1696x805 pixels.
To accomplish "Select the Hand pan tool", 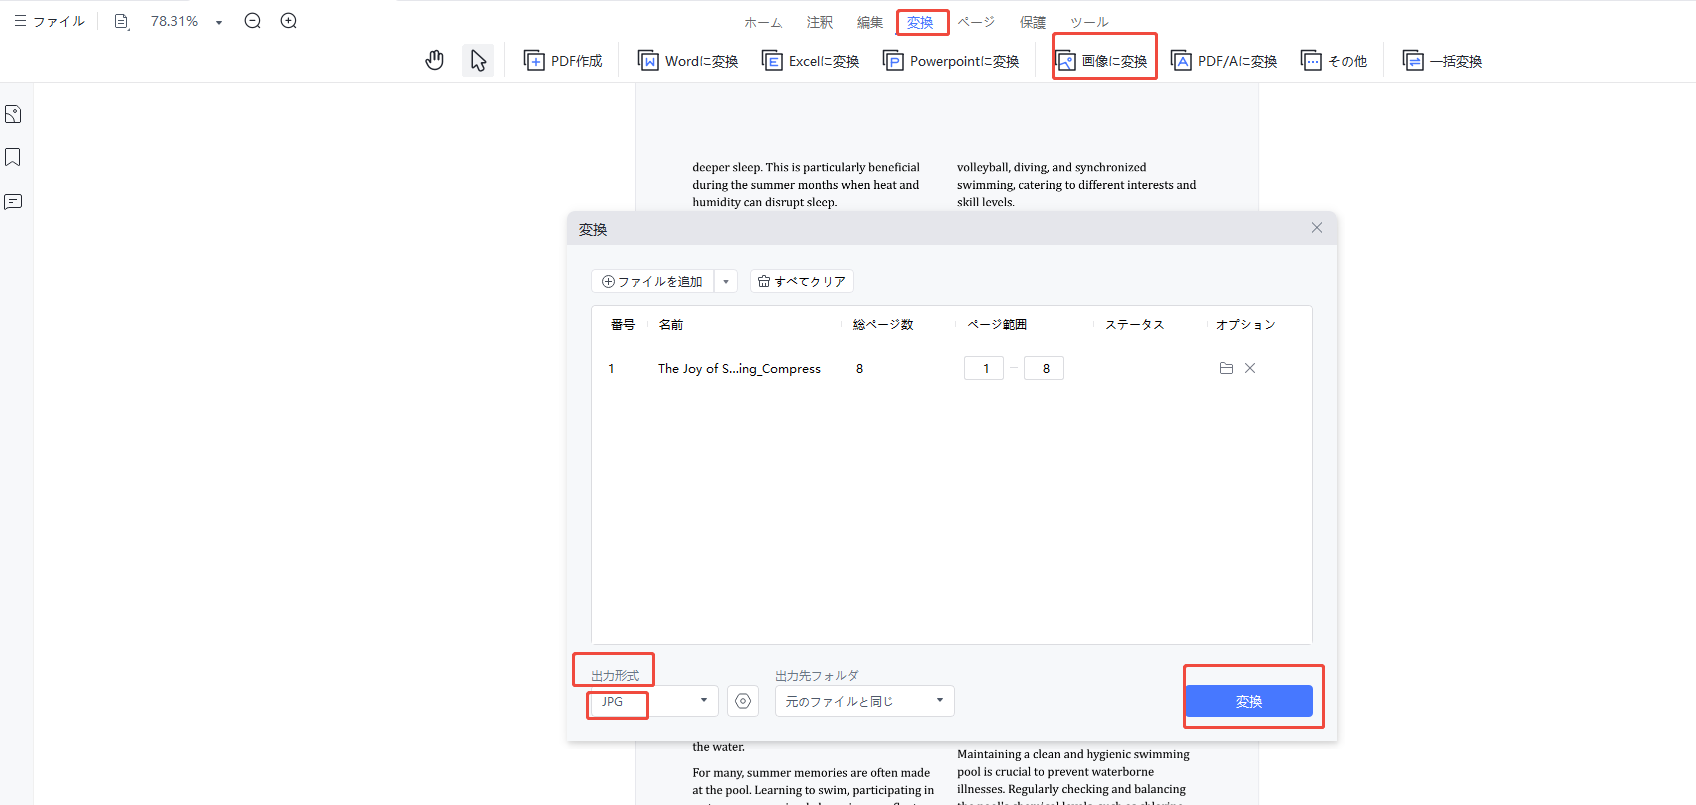I will [x=434, y=61].
